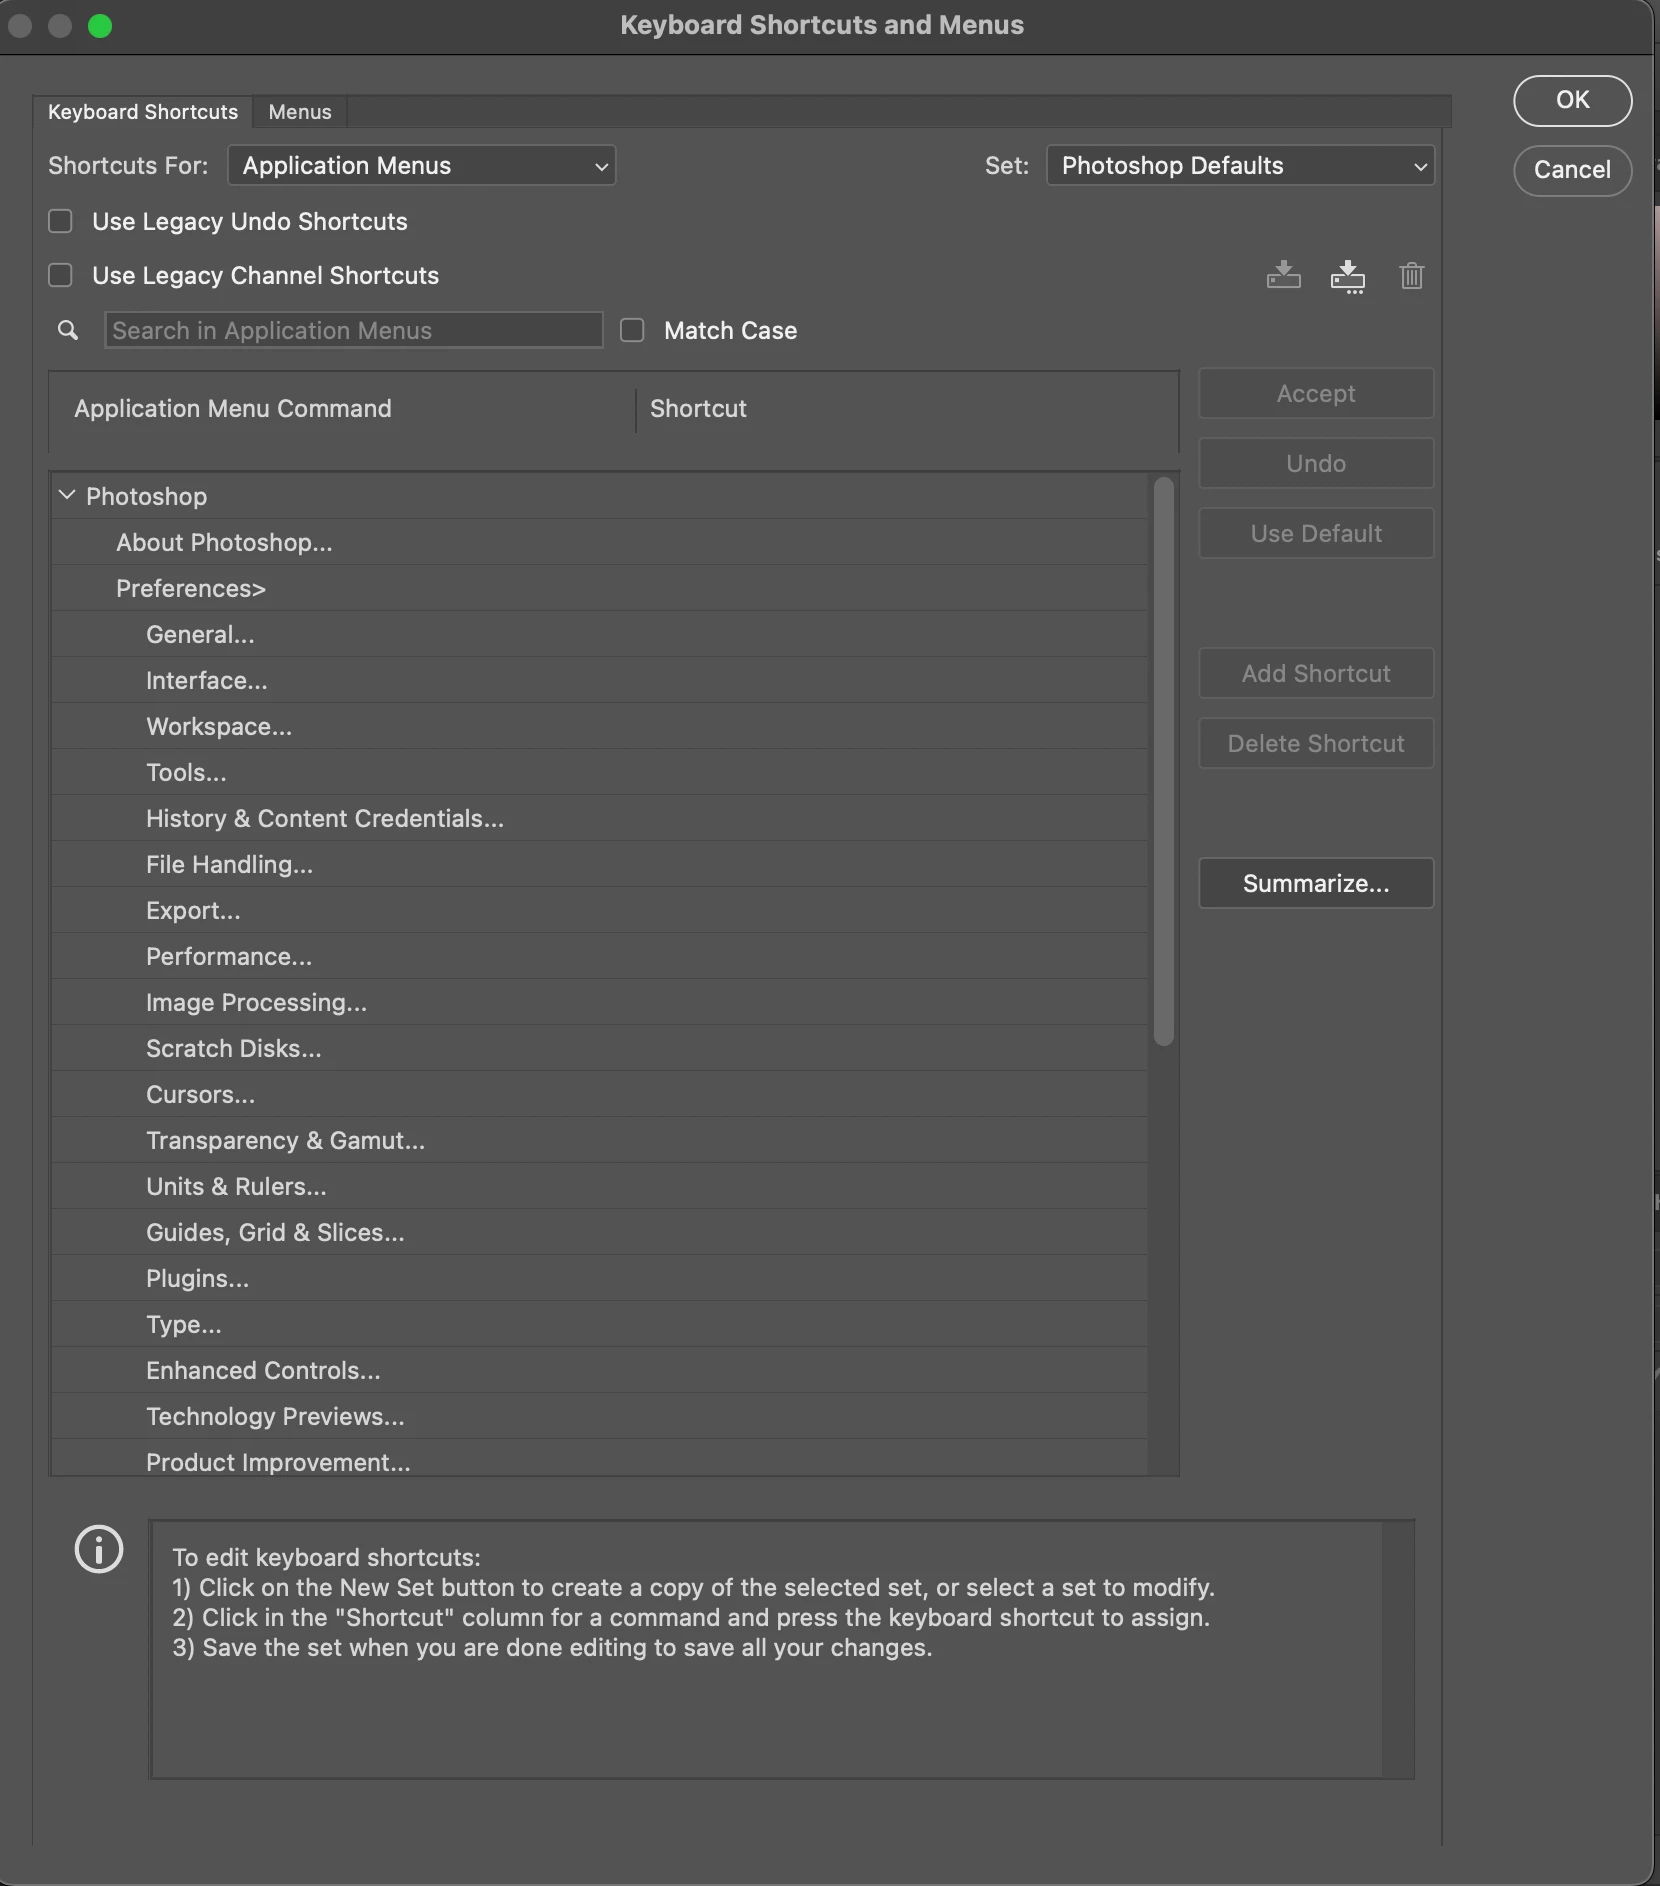Select the Units & Rulers... row
The width and height of the screenshot is (1660, 1886).
pyautogui.click(x=599, y=1186)
